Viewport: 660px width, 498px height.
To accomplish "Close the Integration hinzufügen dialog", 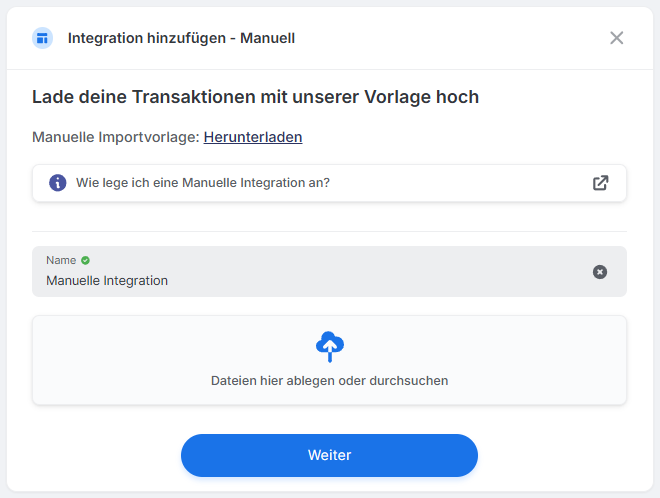I will click(617, 38).
